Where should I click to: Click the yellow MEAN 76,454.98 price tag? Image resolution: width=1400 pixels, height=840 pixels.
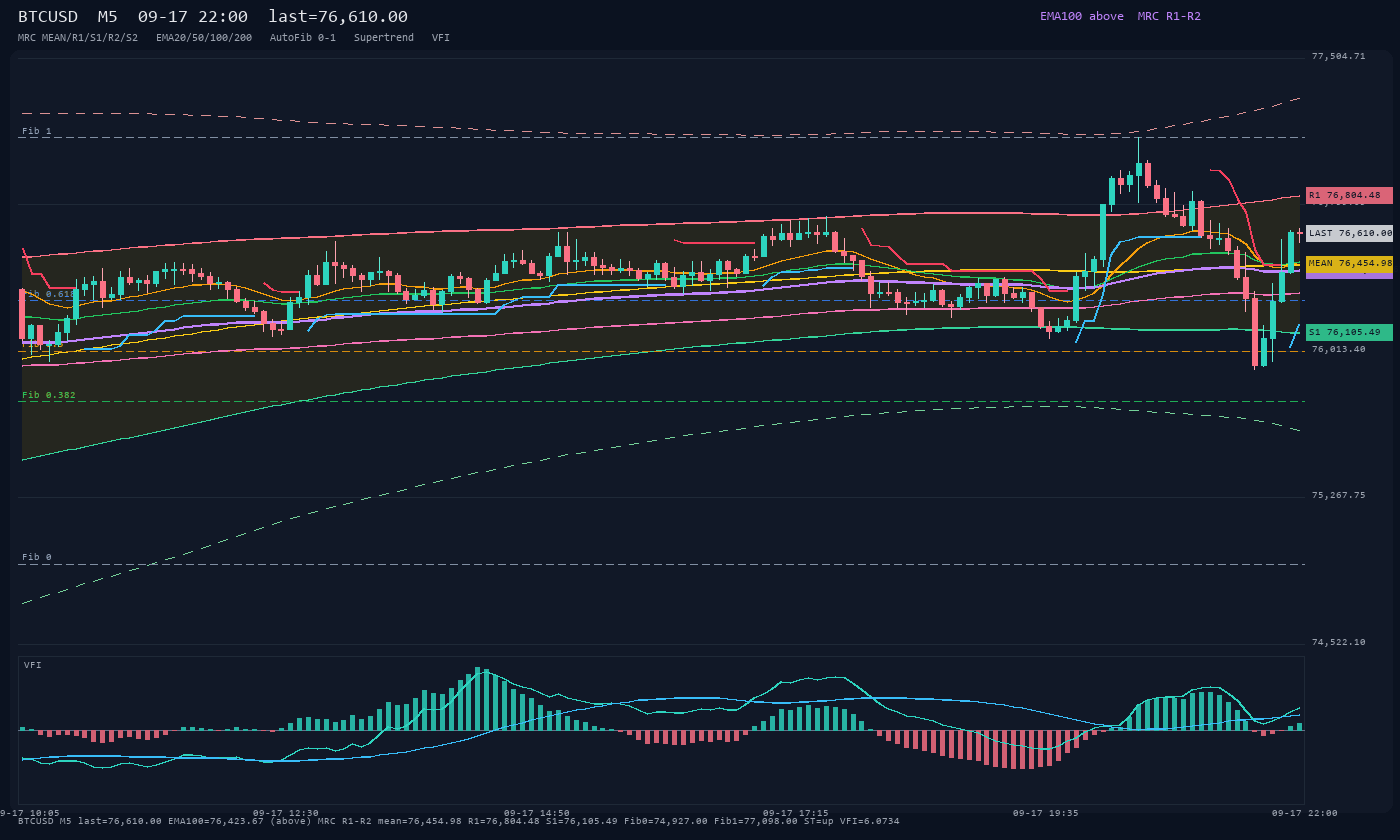tap(1349, 263)
